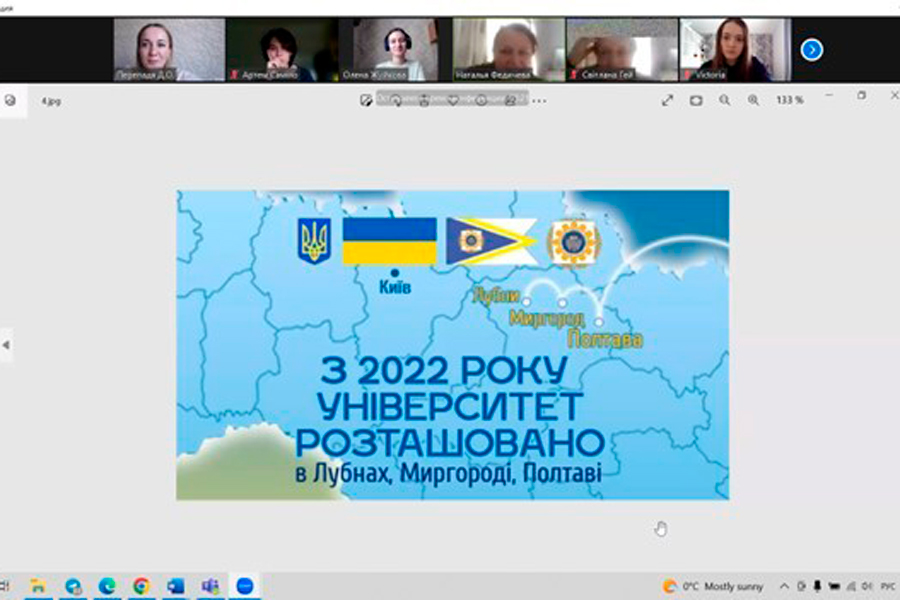Open File Explorer from the taskbar
This screenshot has width=900, height=600.
click(38, 586)
